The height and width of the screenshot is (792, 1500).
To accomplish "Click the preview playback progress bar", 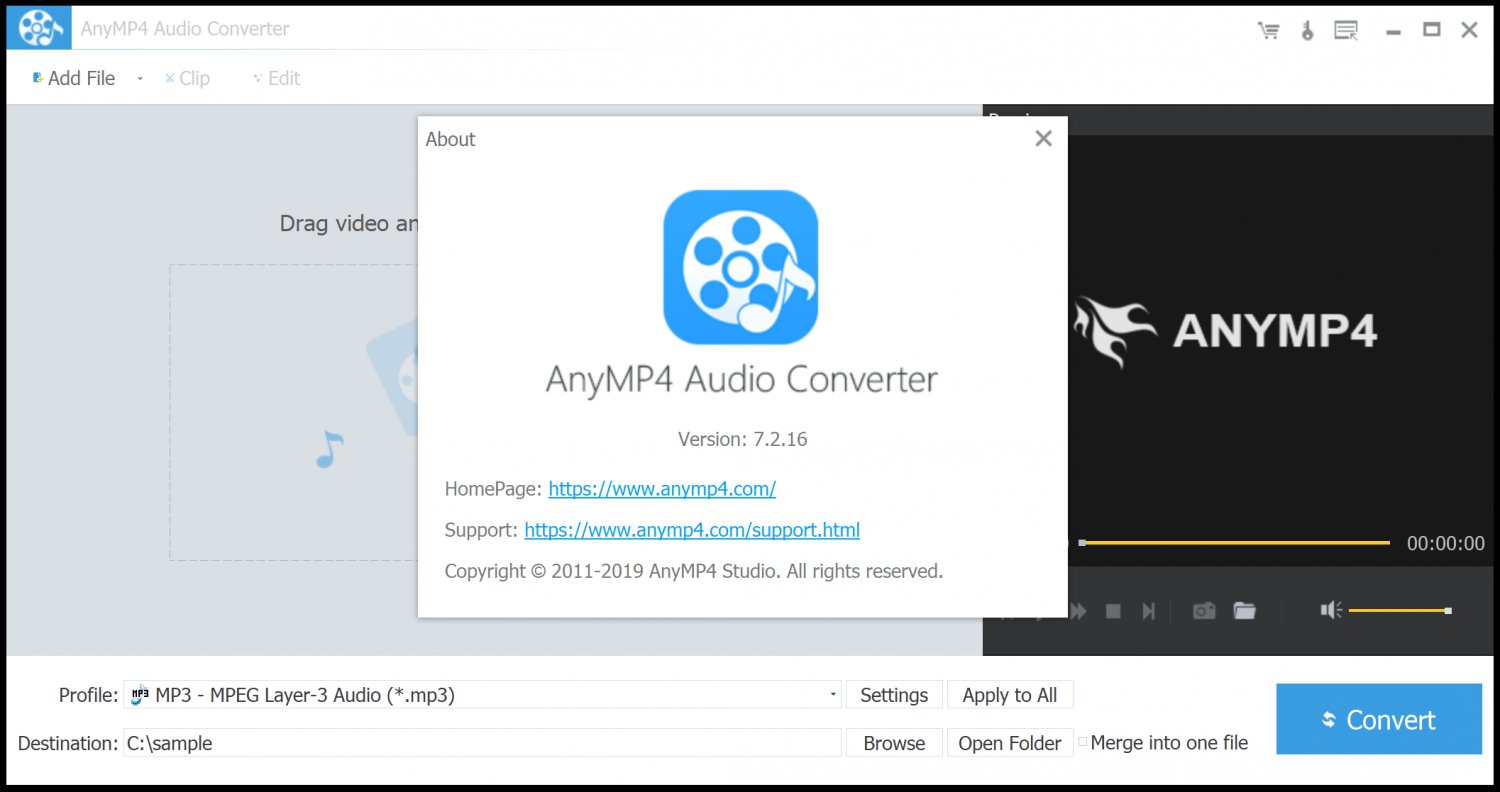I will [1234, 543].
